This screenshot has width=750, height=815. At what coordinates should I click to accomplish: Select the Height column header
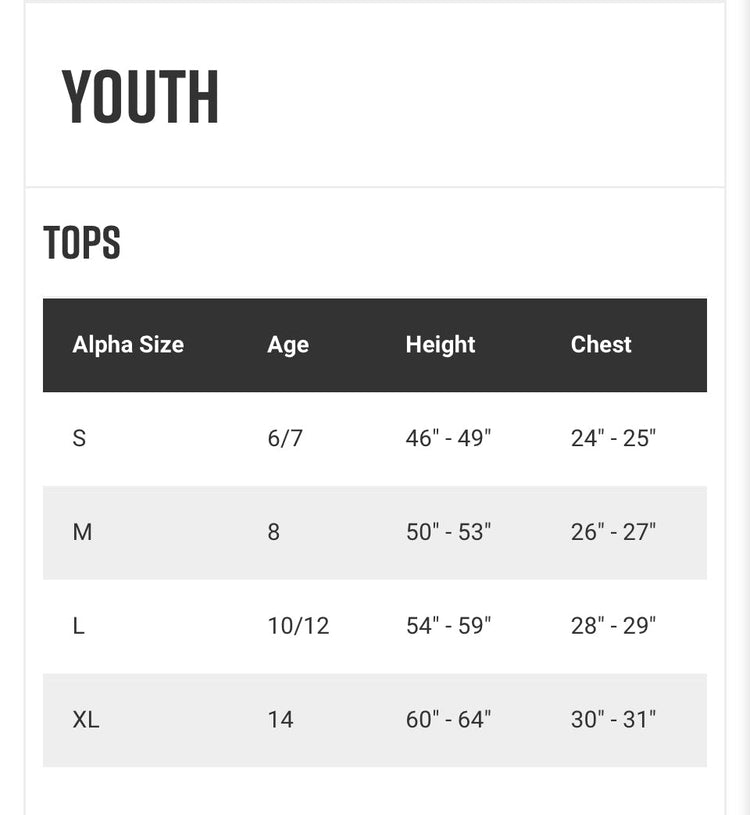point(440,345)
